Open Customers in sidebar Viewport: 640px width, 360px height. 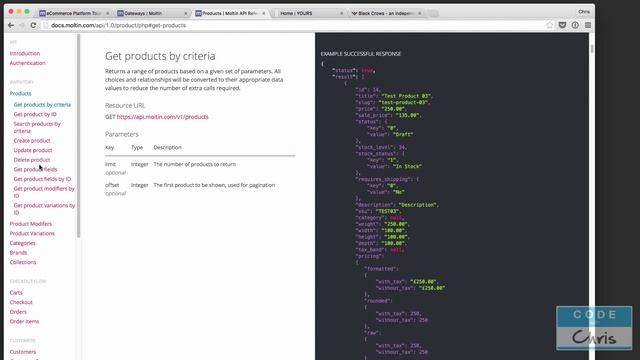tap(23, 352)
